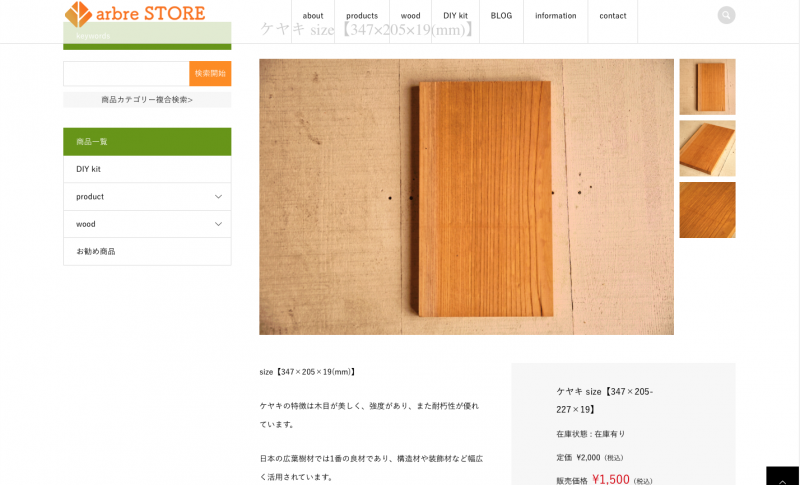Click the orange 検索開始 search button
The height and width of the screenshot is (485, 800).
click(x=210, y=73)
